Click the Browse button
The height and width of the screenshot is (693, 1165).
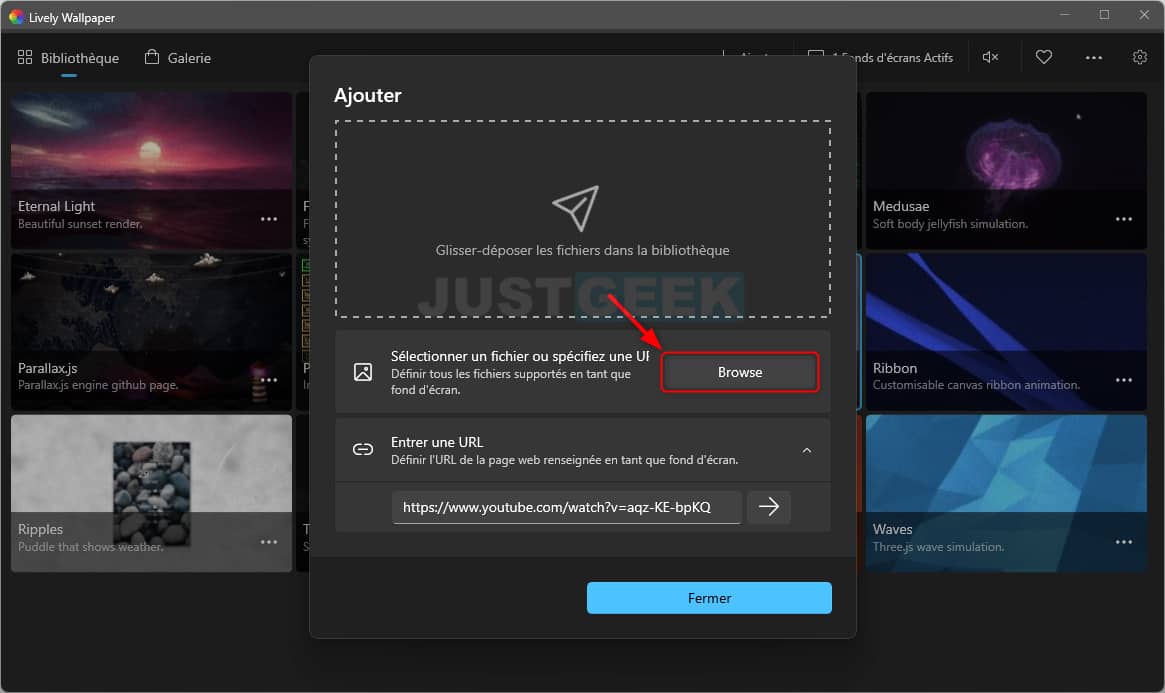click(x=740, y=372)
